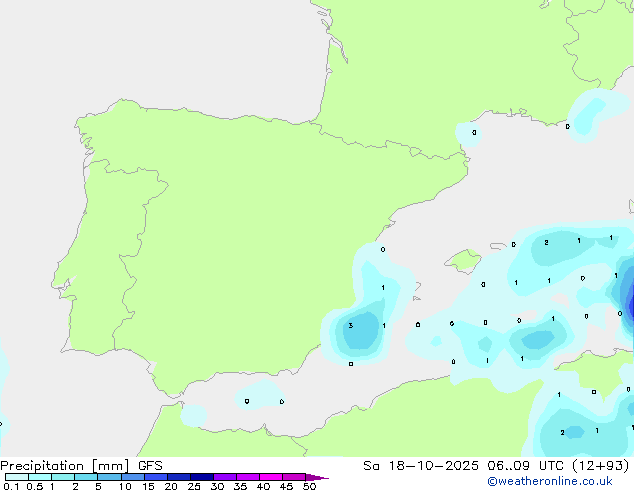The height and width of the screenshot is (490, 634).
Task: Pick the 2–5 mm legend color swatch
Action: (x=86, y=477)
